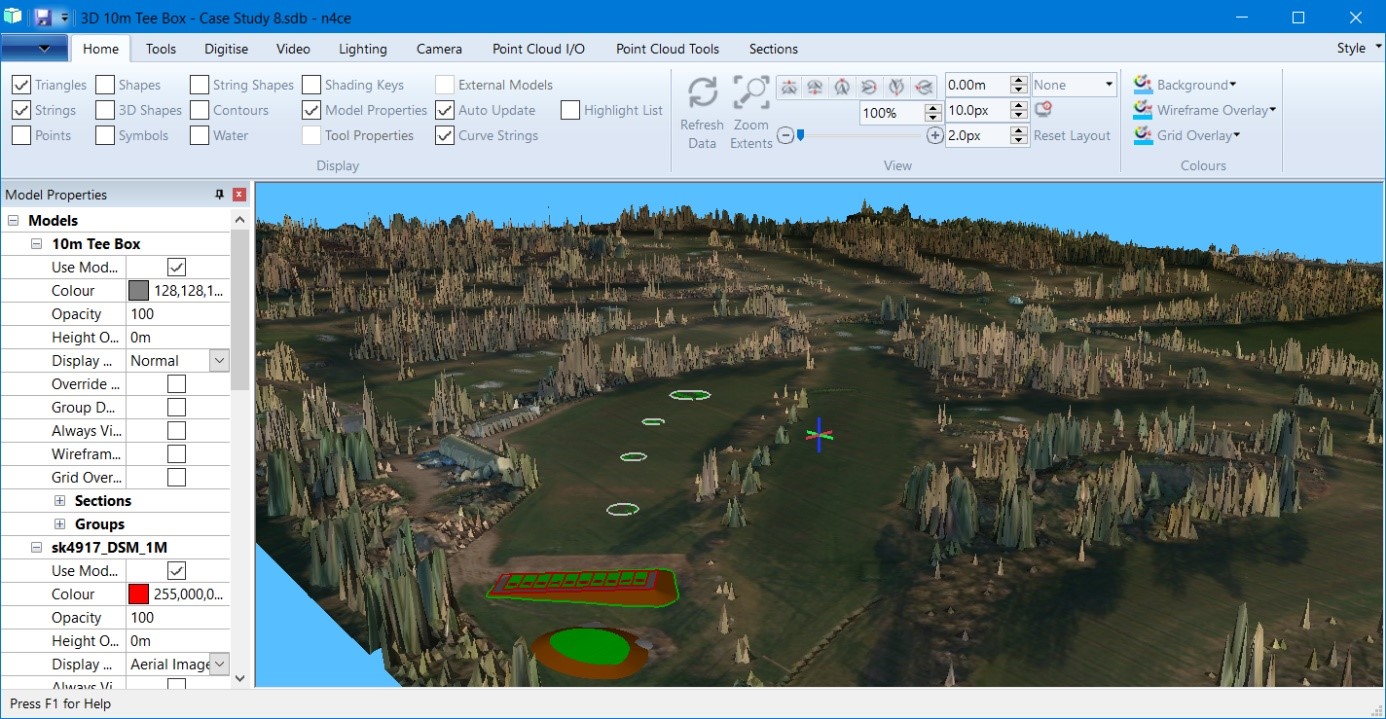Click the blue-red axis marker in viewport
The image size is (1386, 719).
pyautogui.click(x=819, y=434)
